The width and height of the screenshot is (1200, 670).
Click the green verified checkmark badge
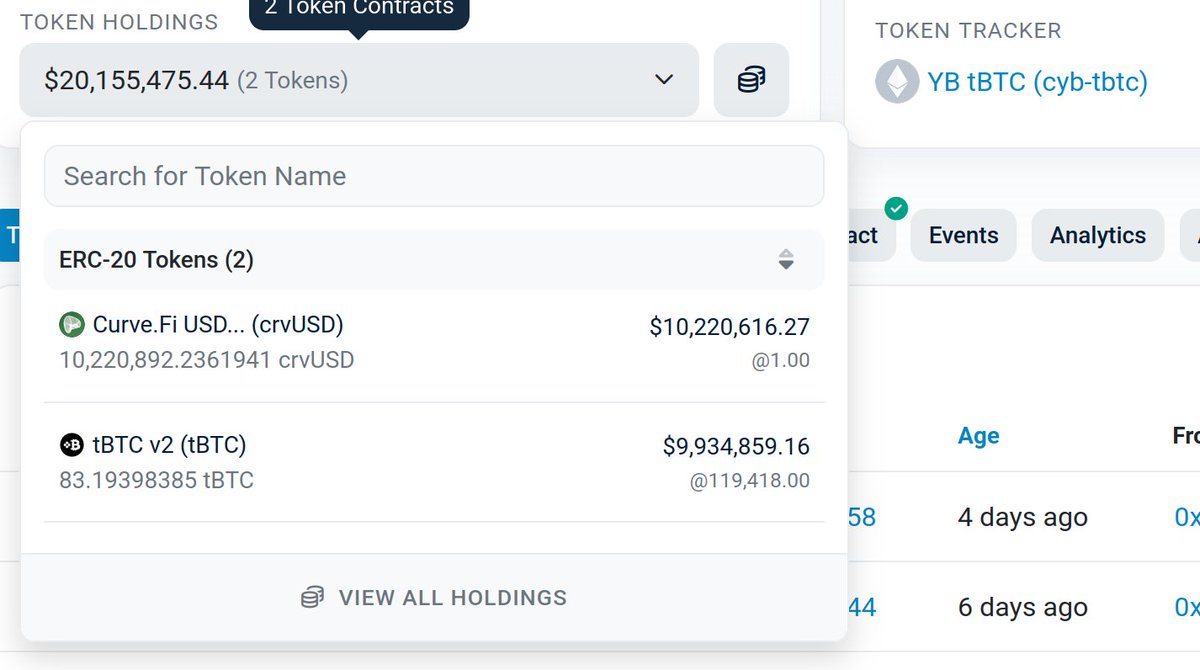tap(896, 209)
